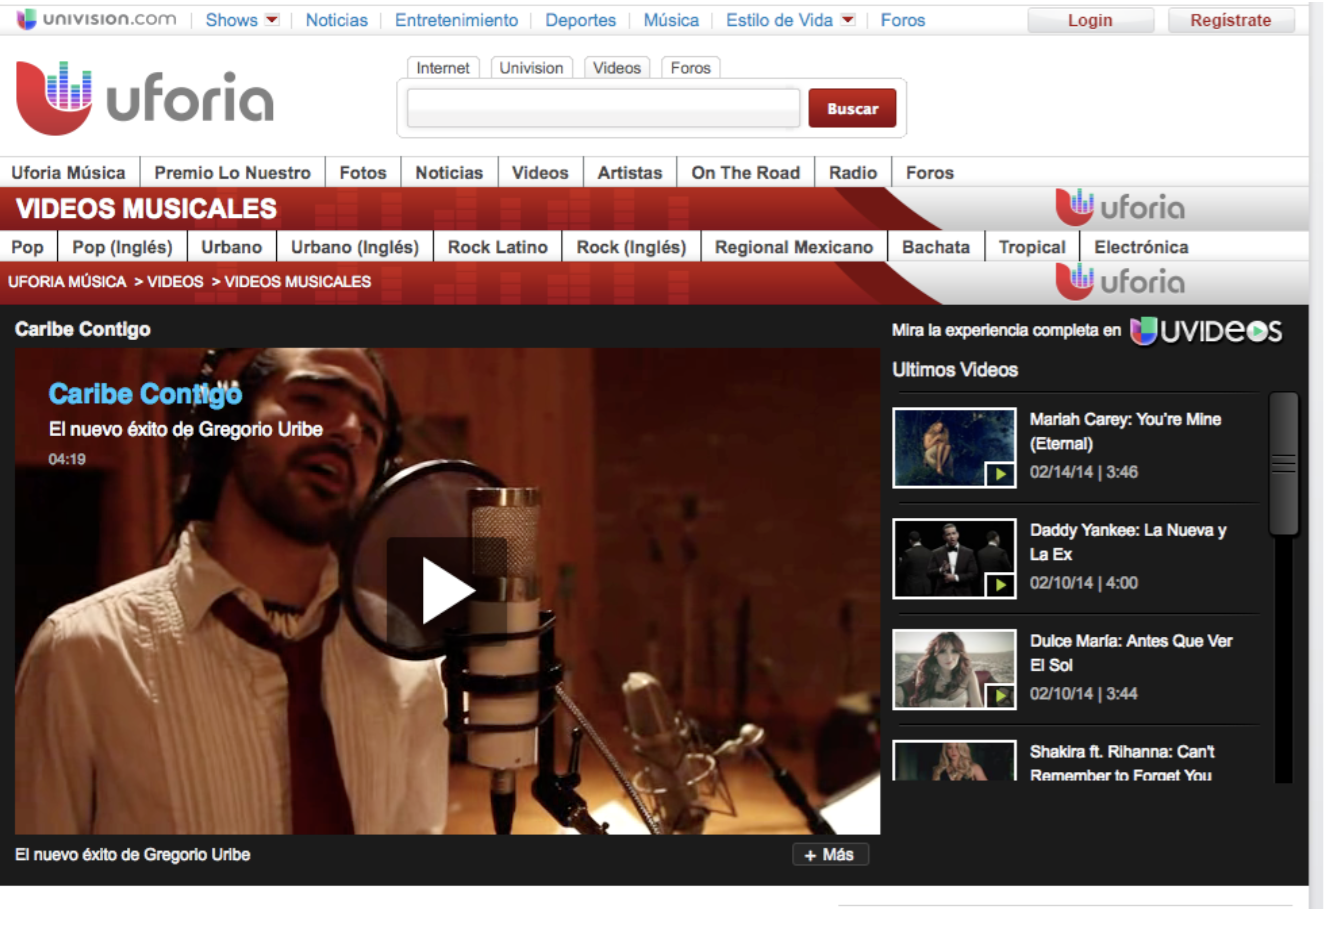Select the Rock (Inglés) genre tab
The height and width of the screenshot is (926, 1336).
click(x=631, y=247)
